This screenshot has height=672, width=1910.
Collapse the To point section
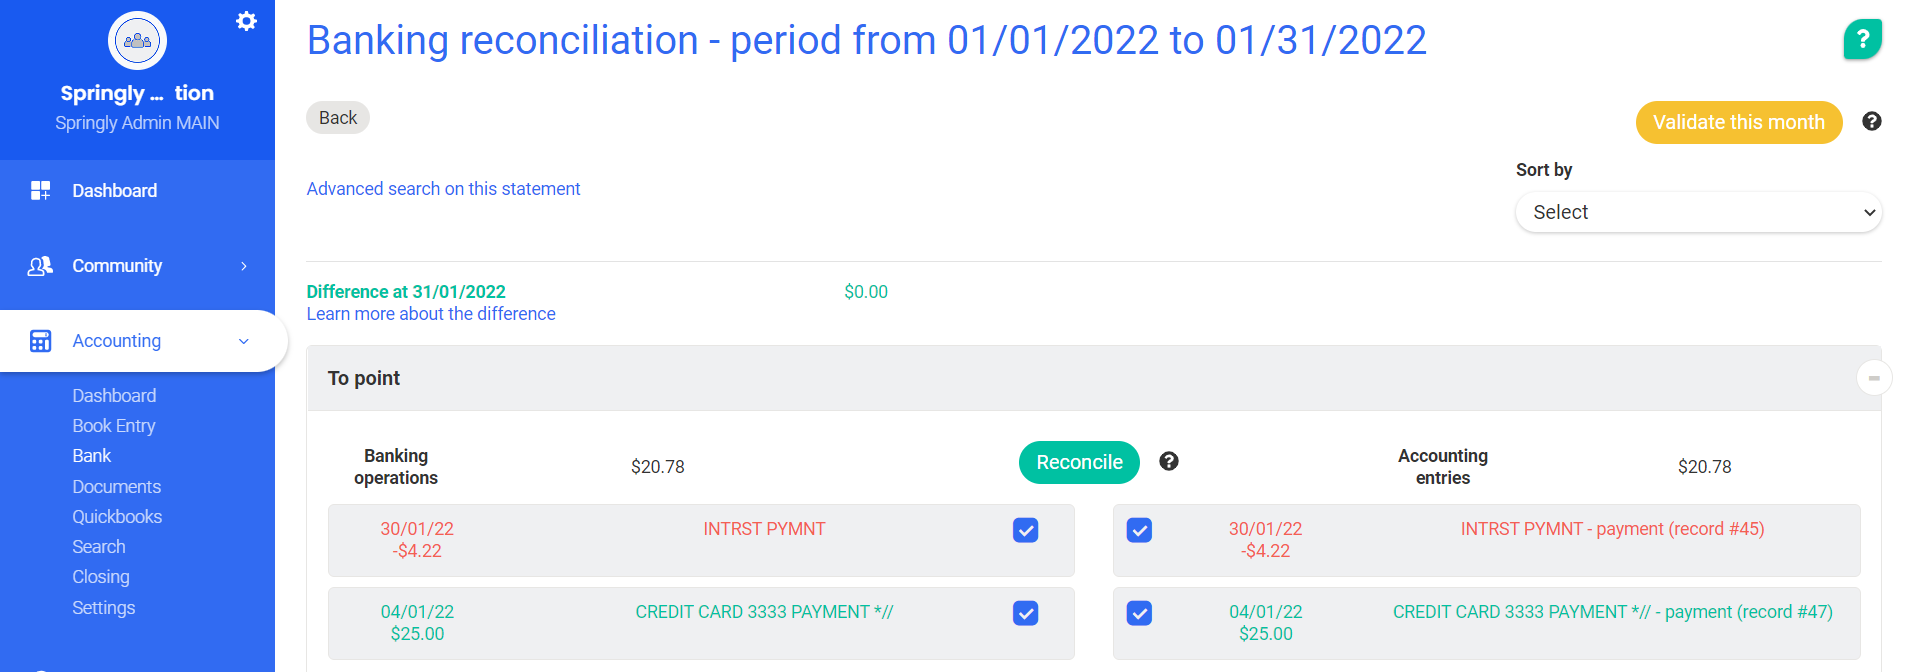1873,378
